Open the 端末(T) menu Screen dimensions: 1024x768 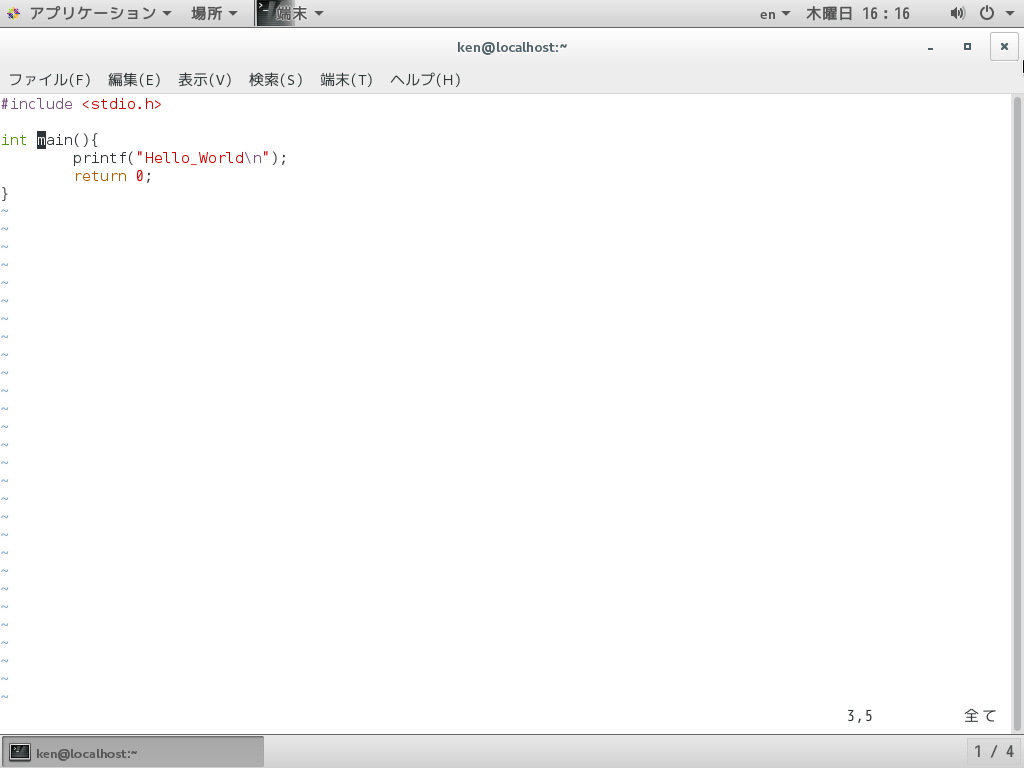pos(346,80)
